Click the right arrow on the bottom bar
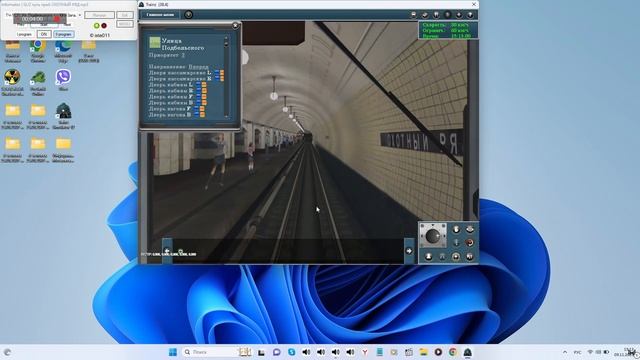The height and width of the screenshot is (360, 640). click(409, 251)
